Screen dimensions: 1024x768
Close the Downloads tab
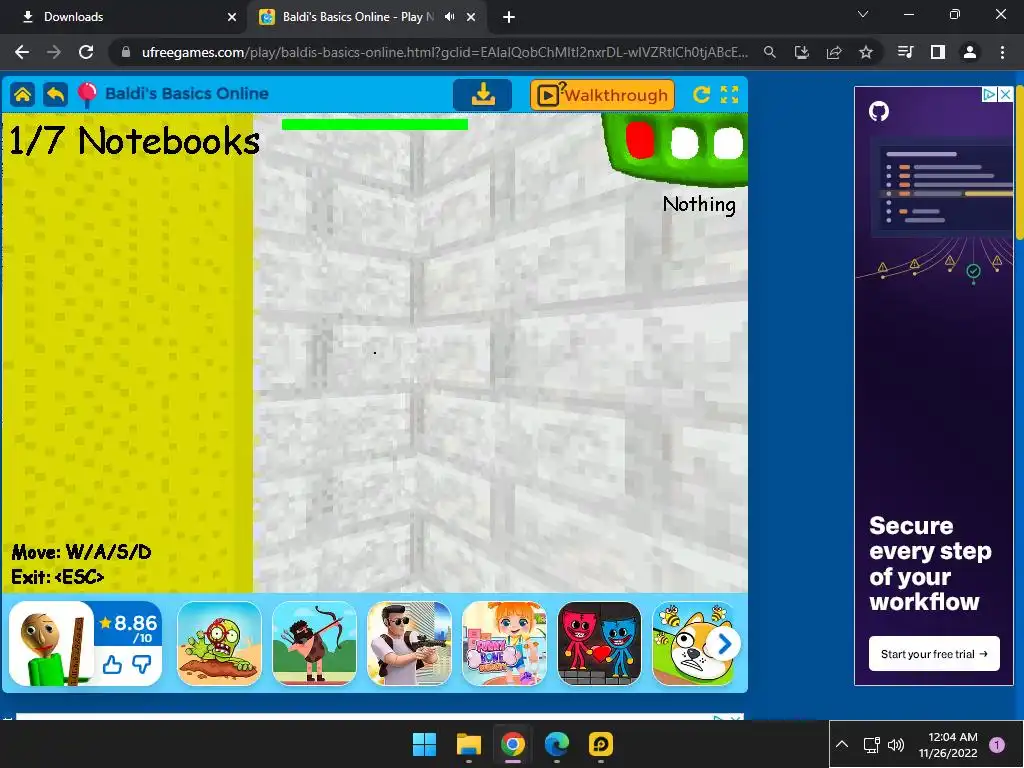pyautogui.click(x=232, y=17)
